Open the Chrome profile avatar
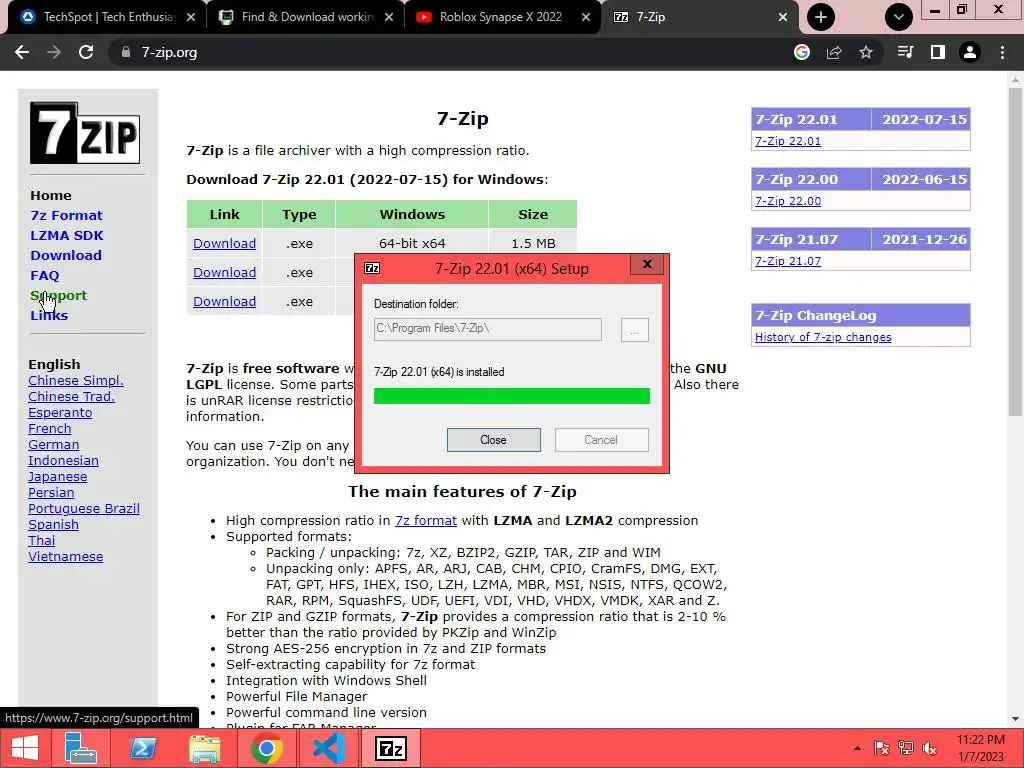This screenshot has height=768, width=1024. click(x=970, y=52)
